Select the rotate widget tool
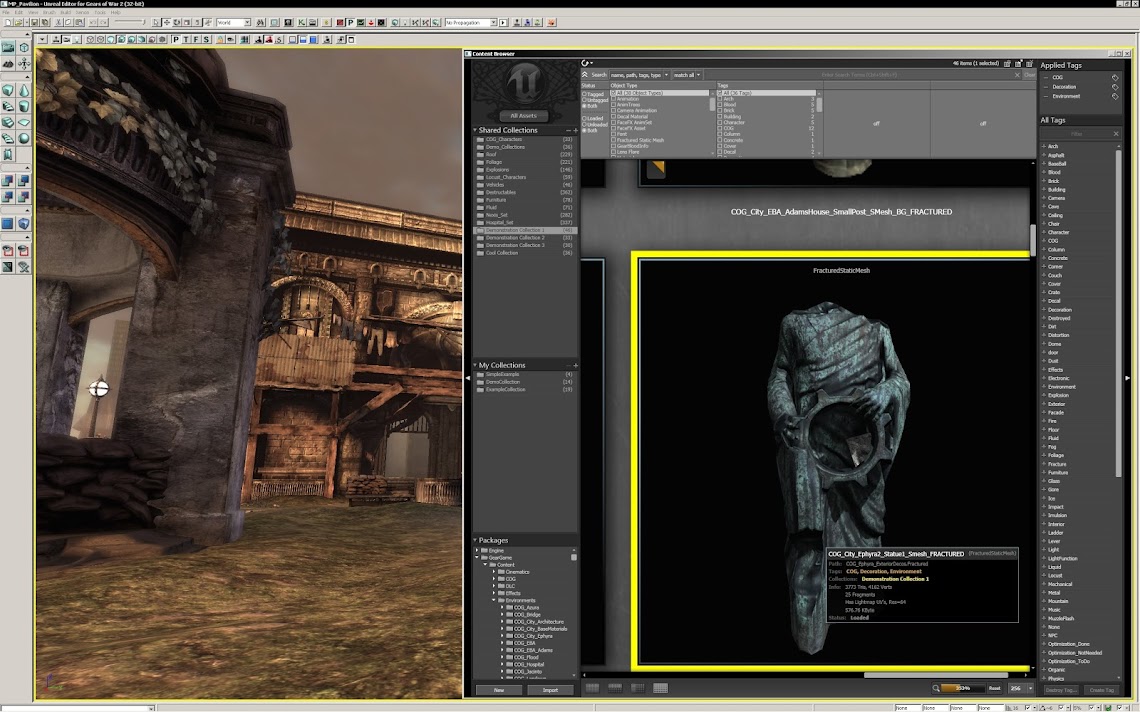The height and width of the screenshot is (712, 1140). pos(177,23)
